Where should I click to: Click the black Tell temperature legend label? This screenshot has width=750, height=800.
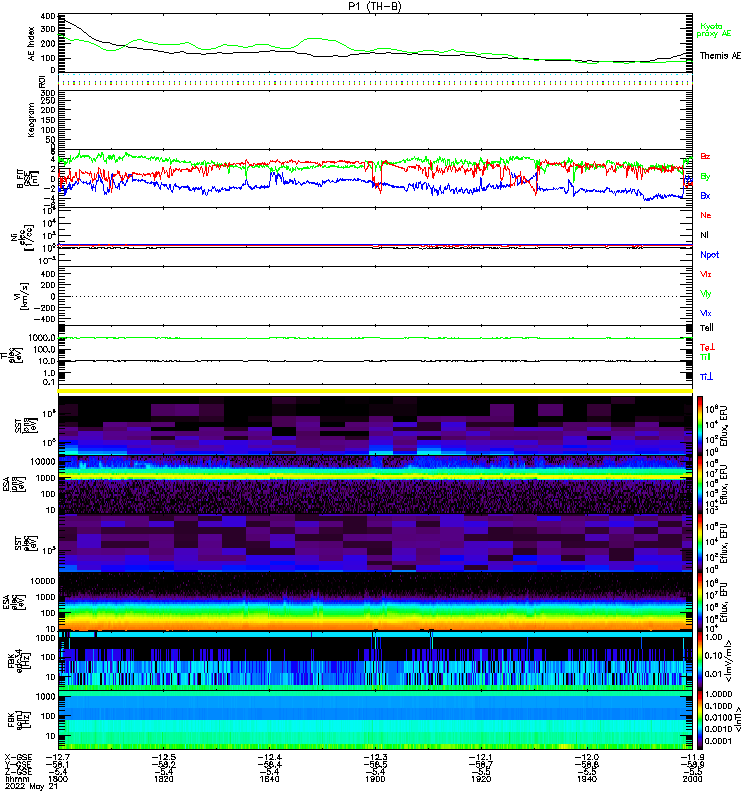(x=707, y=328)
